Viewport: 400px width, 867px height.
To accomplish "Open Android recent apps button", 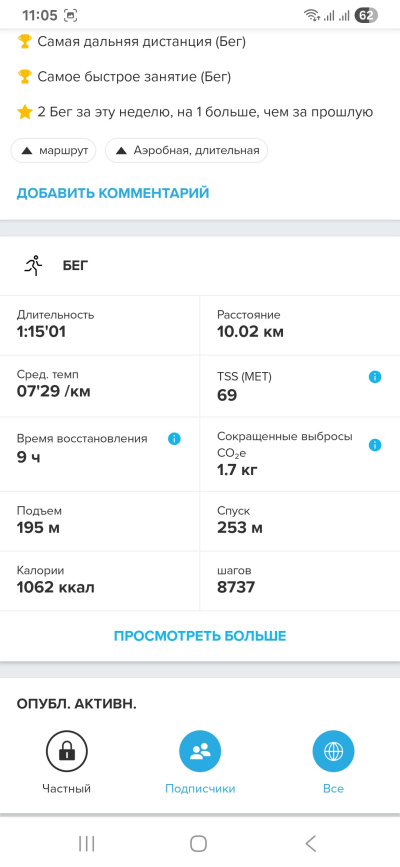I will [x=87, y=843].
